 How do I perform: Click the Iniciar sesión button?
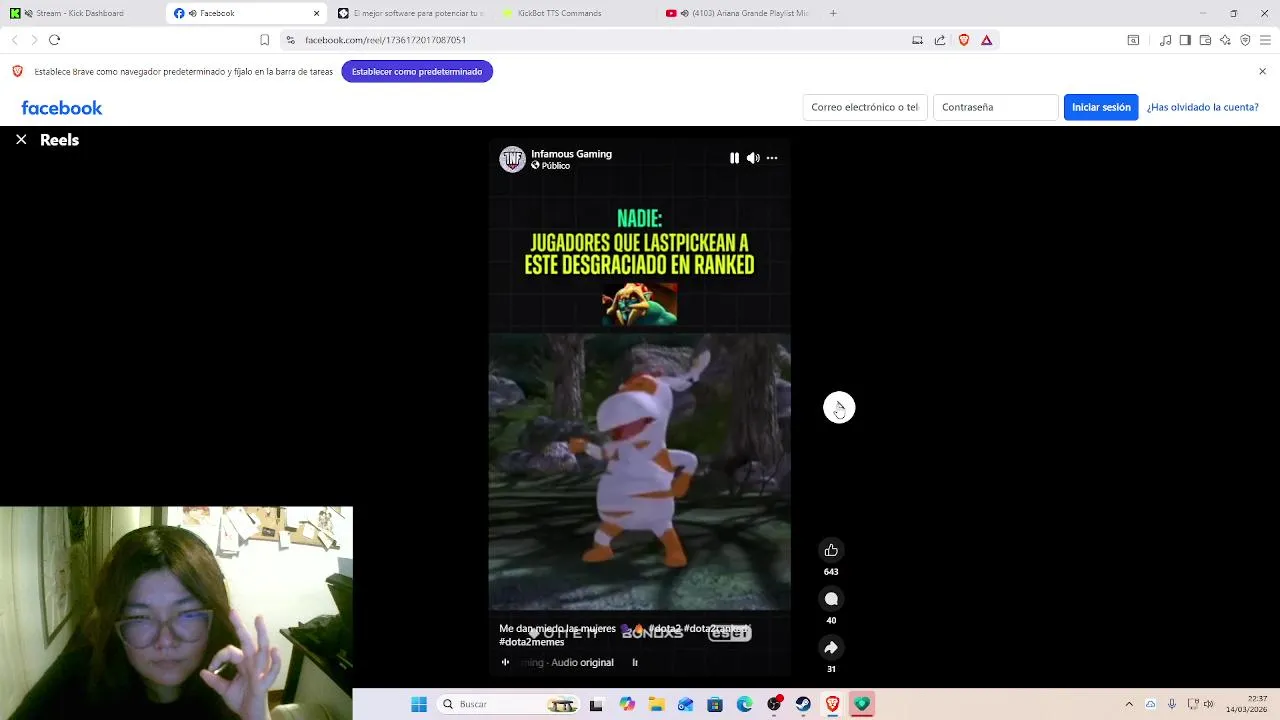(x=1101, y=107)
